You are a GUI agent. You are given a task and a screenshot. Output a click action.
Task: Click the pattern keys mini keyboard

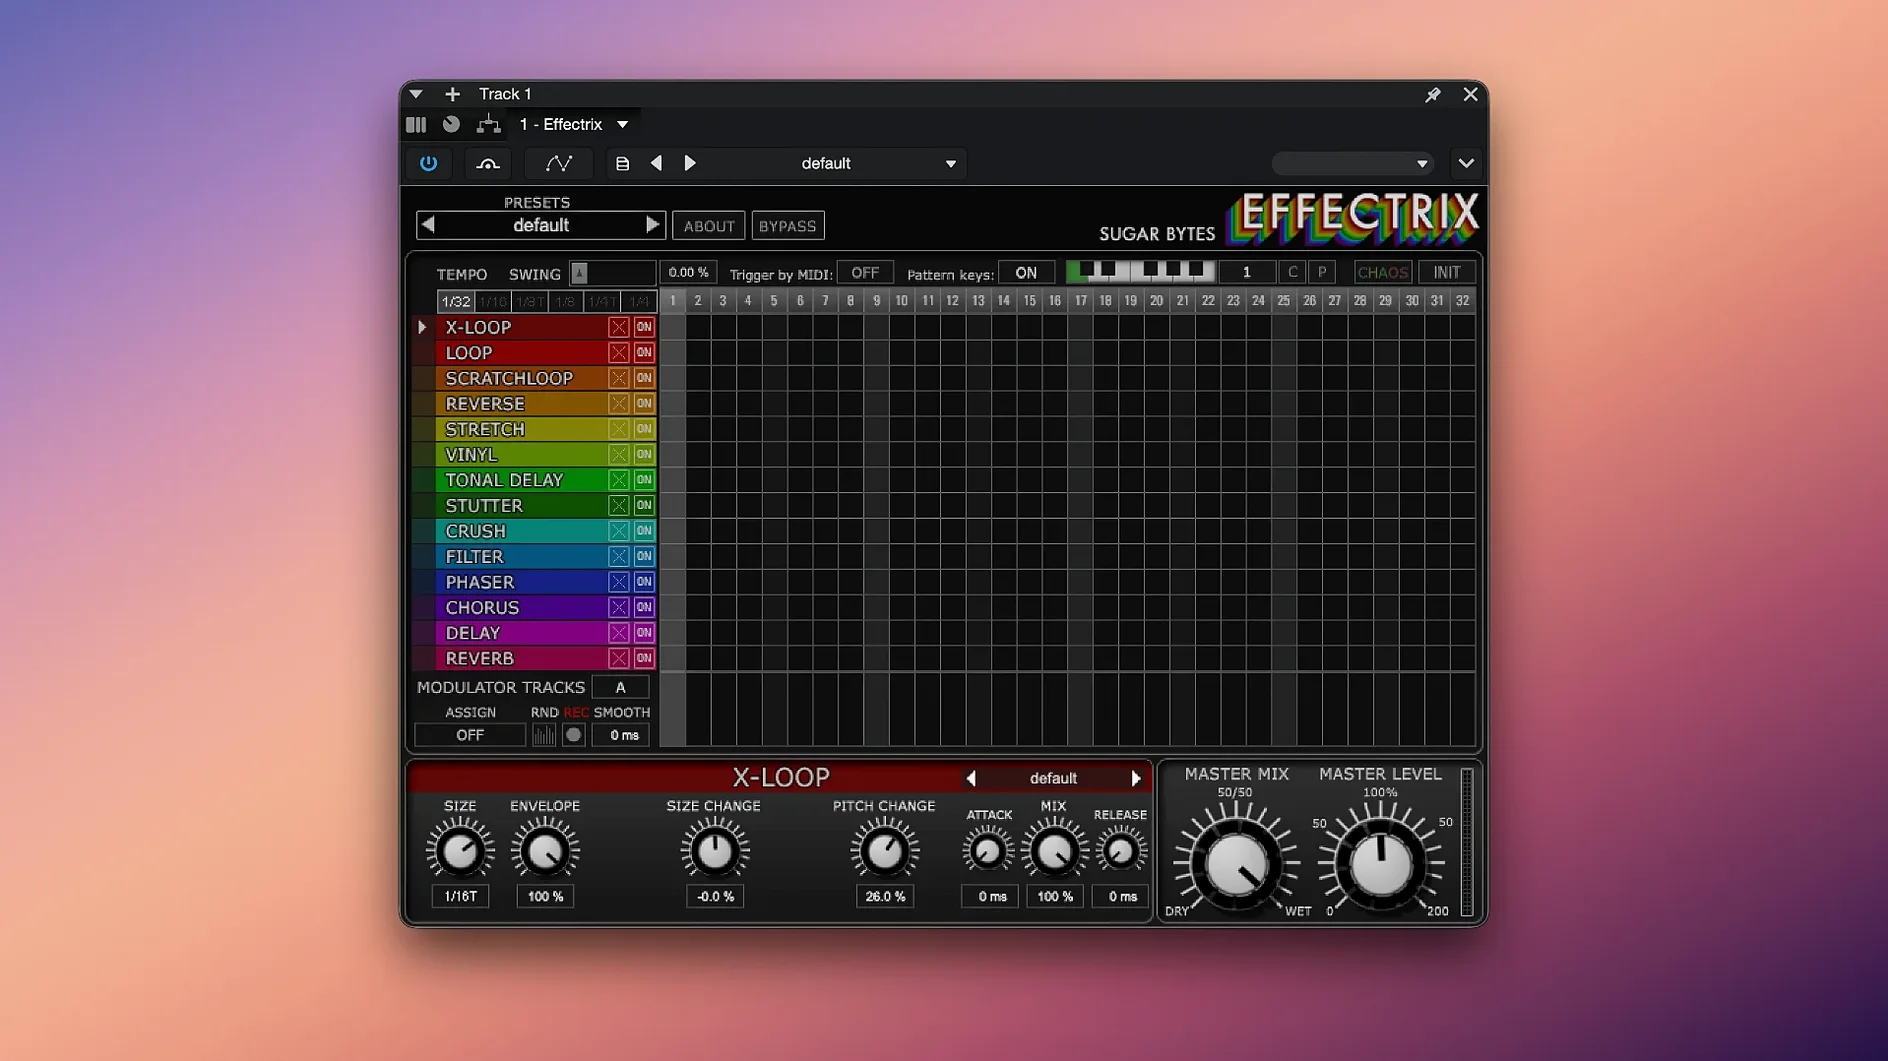(1141, 271)
